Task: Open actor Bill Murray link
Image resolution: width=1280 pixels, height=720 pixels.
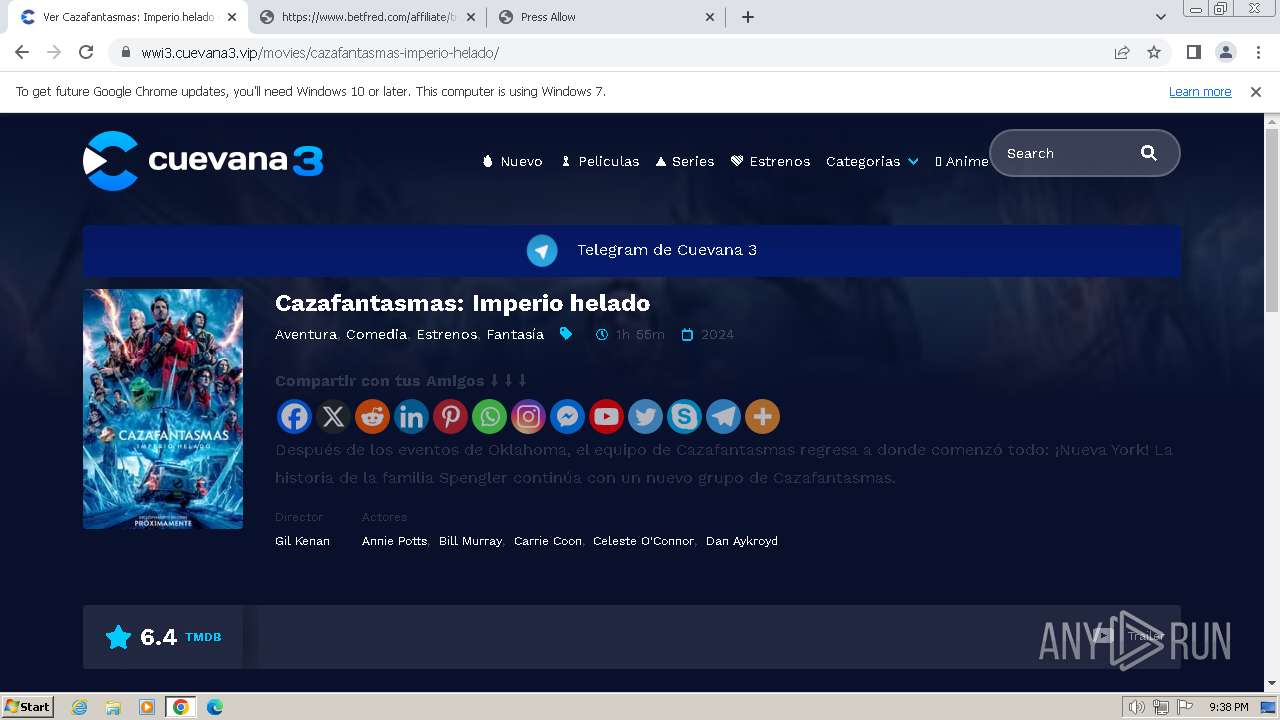Action: click(470, 541)
